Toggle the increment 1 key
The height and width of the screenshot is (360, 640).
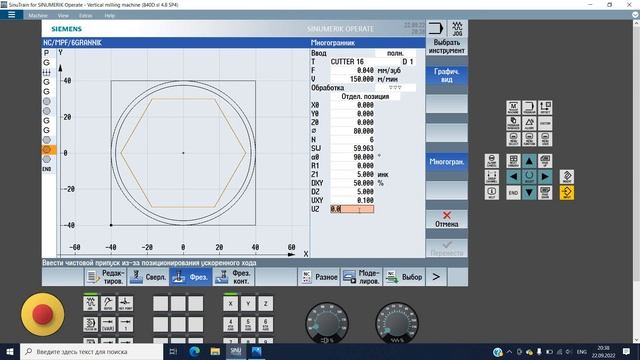[125, 324]
